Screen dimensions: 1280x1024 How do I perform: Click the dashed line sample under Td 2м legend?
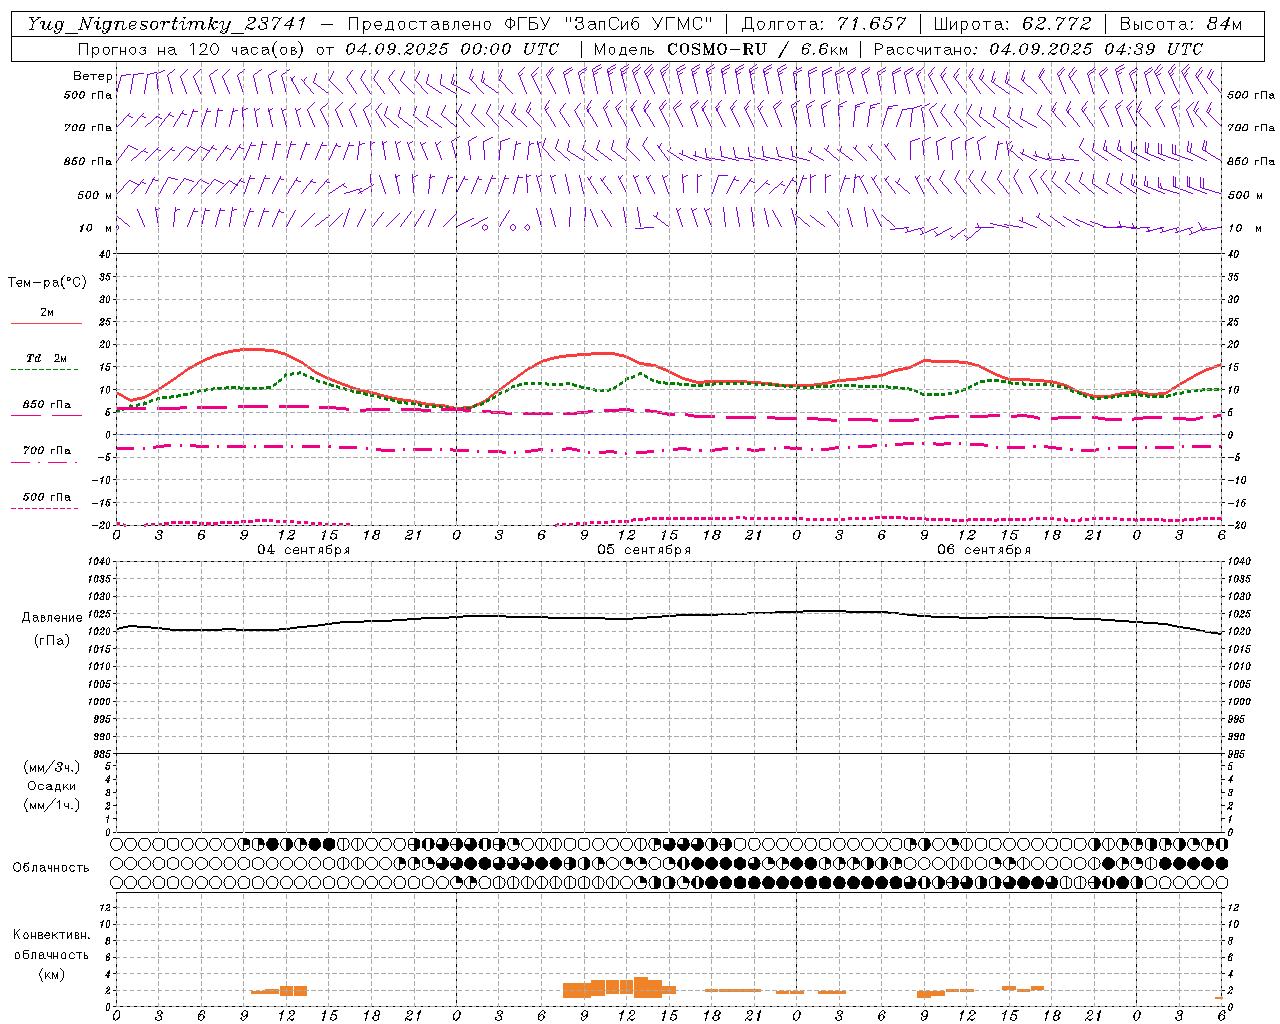tap(44, 370)
